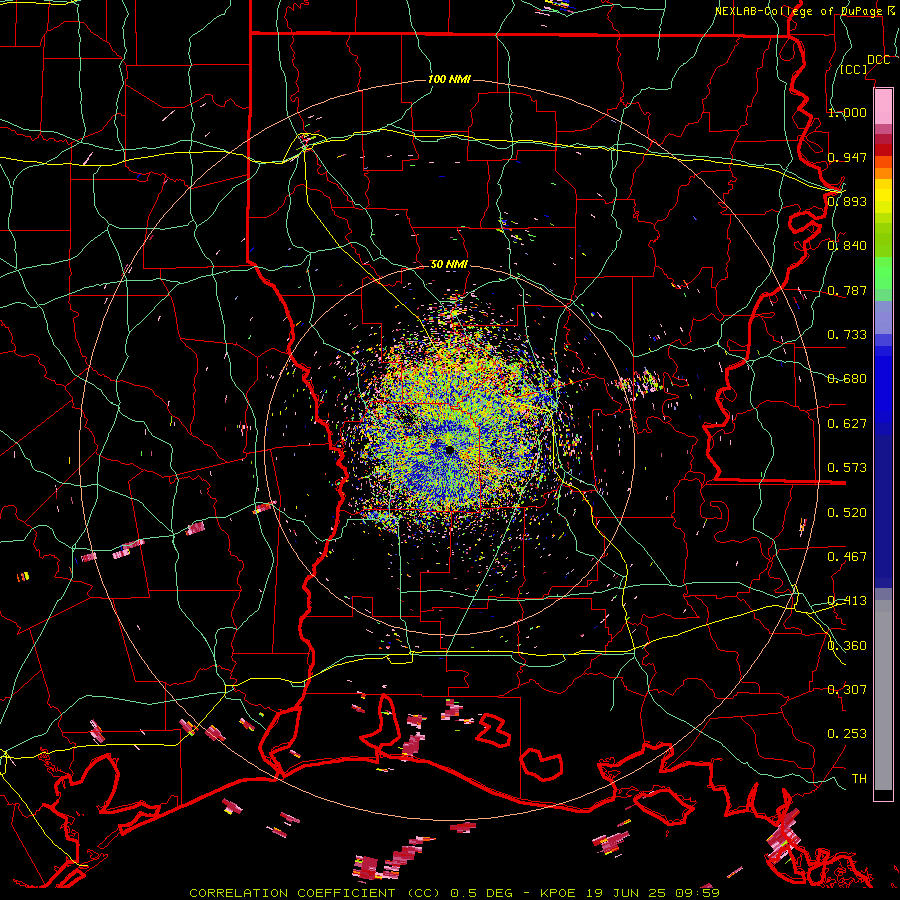The height and width of the screenshot is (900, 900).
Task: Click the 100 NMI range ring label
Action: tap(449, 79)
